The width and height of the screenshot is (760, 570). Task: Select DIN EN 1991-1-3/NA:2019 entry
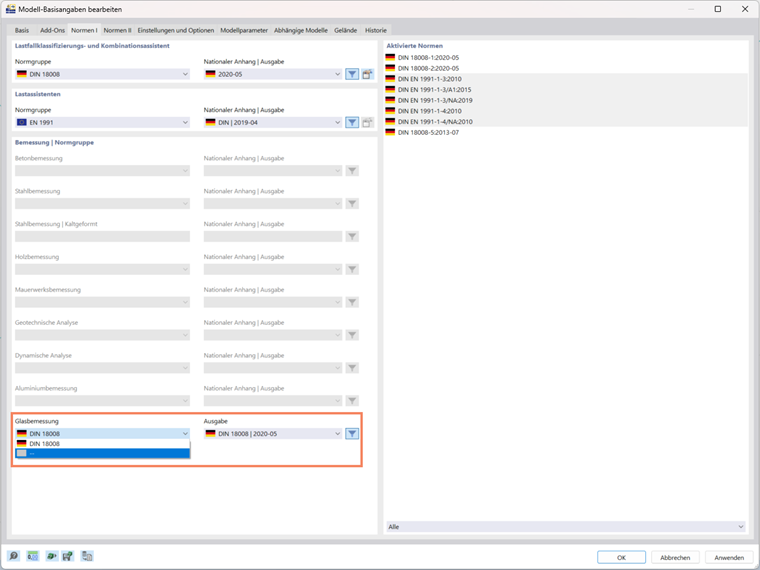pyautogui.click(x=567, y=100)
